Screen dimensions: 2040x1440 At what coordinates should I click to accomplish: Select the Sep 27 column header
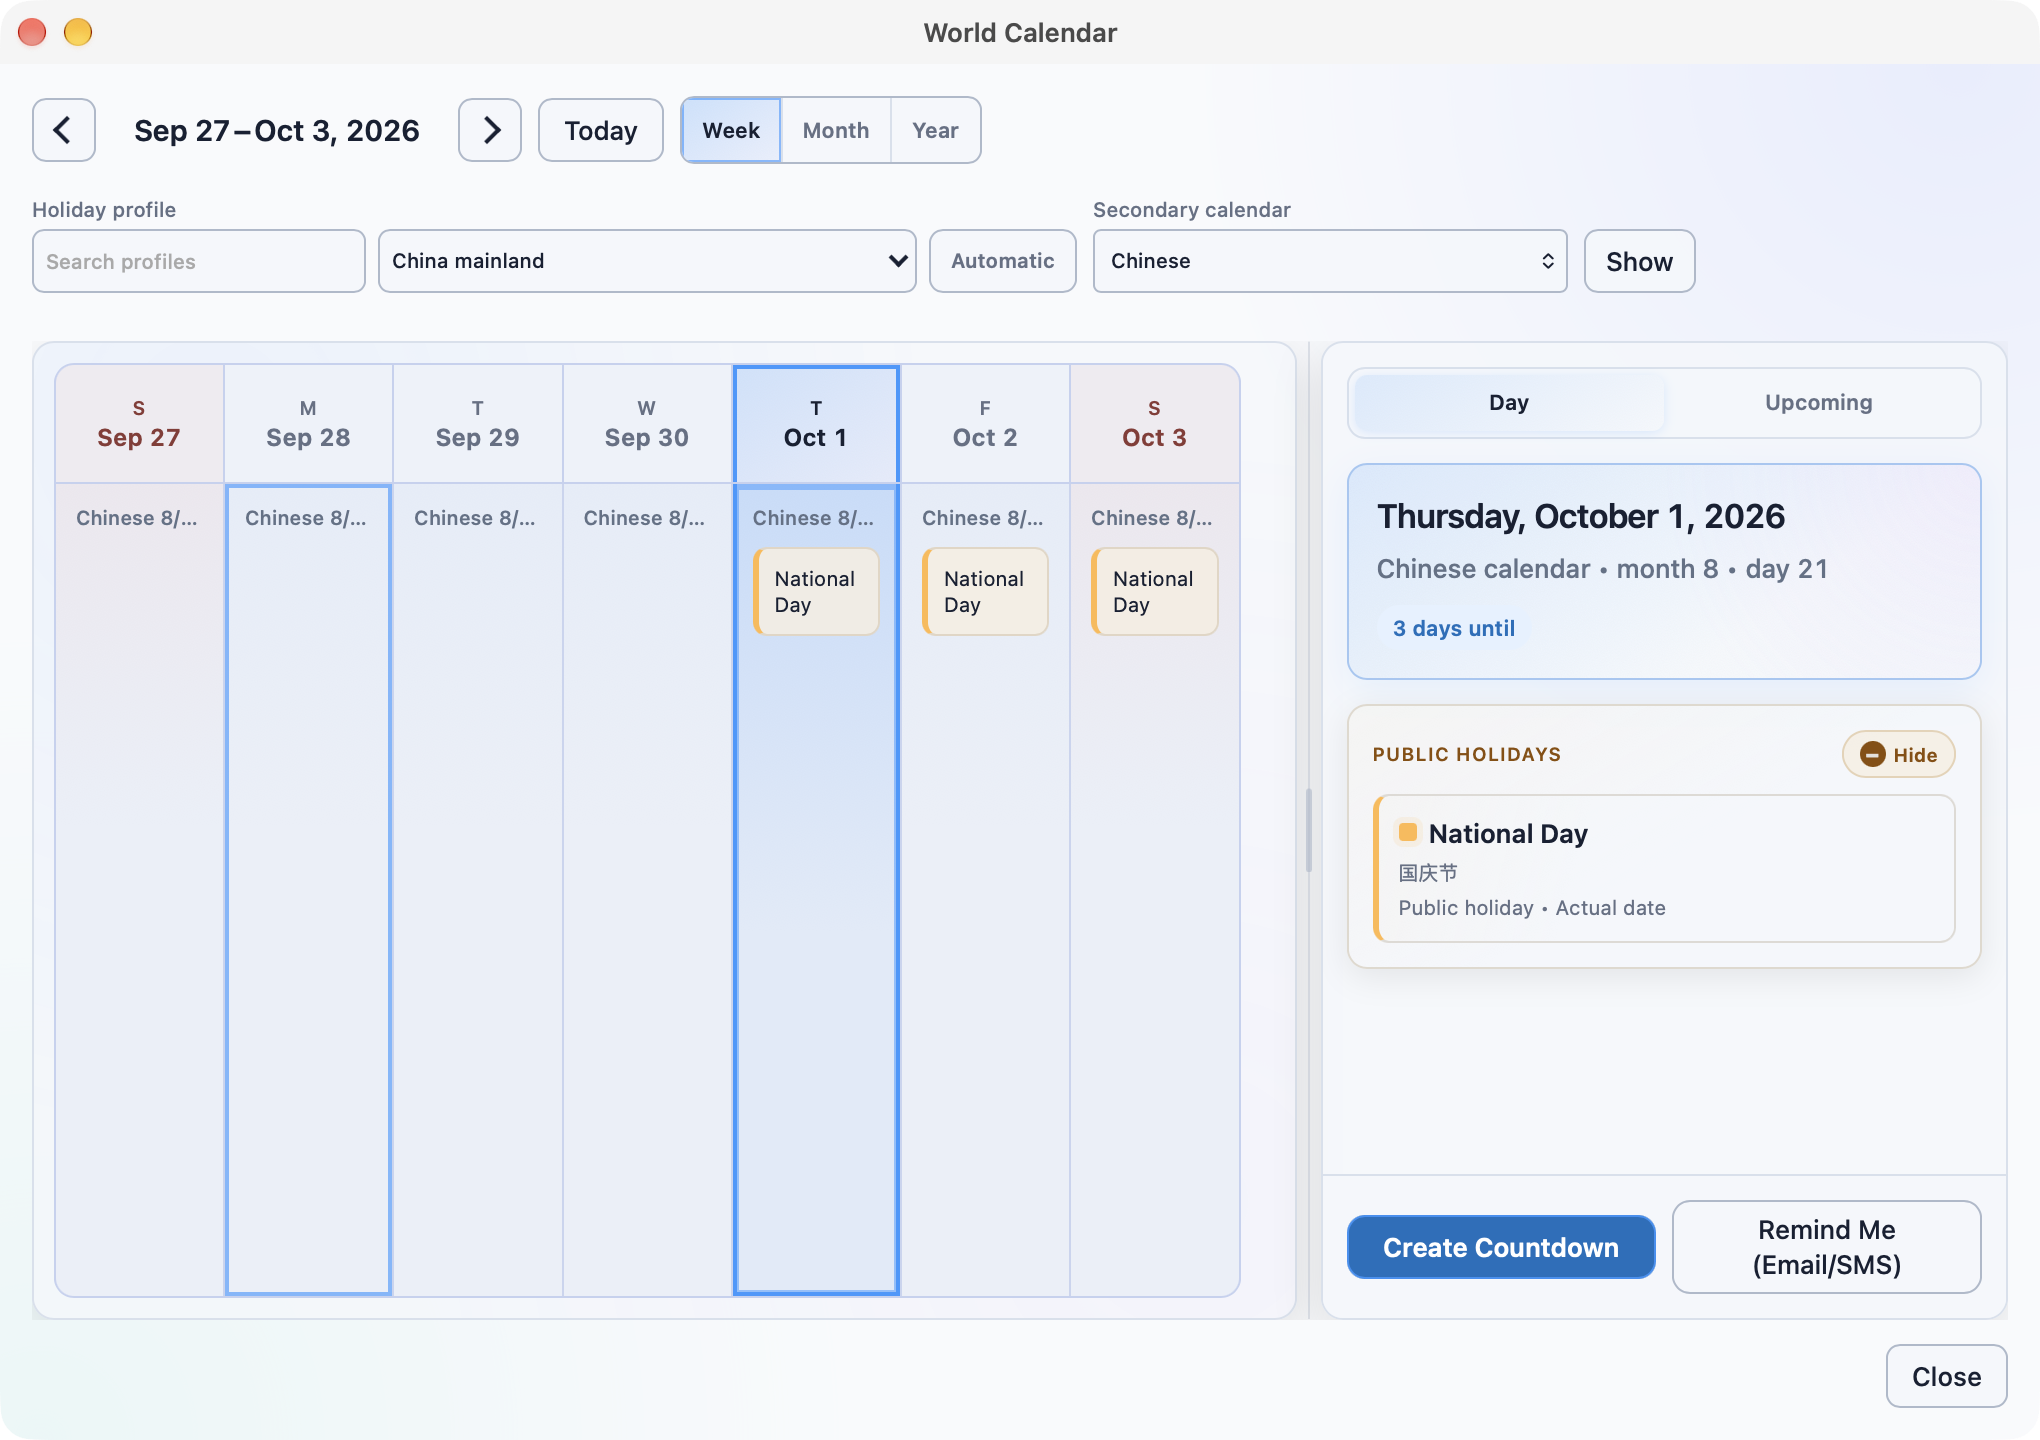(139, 424)
